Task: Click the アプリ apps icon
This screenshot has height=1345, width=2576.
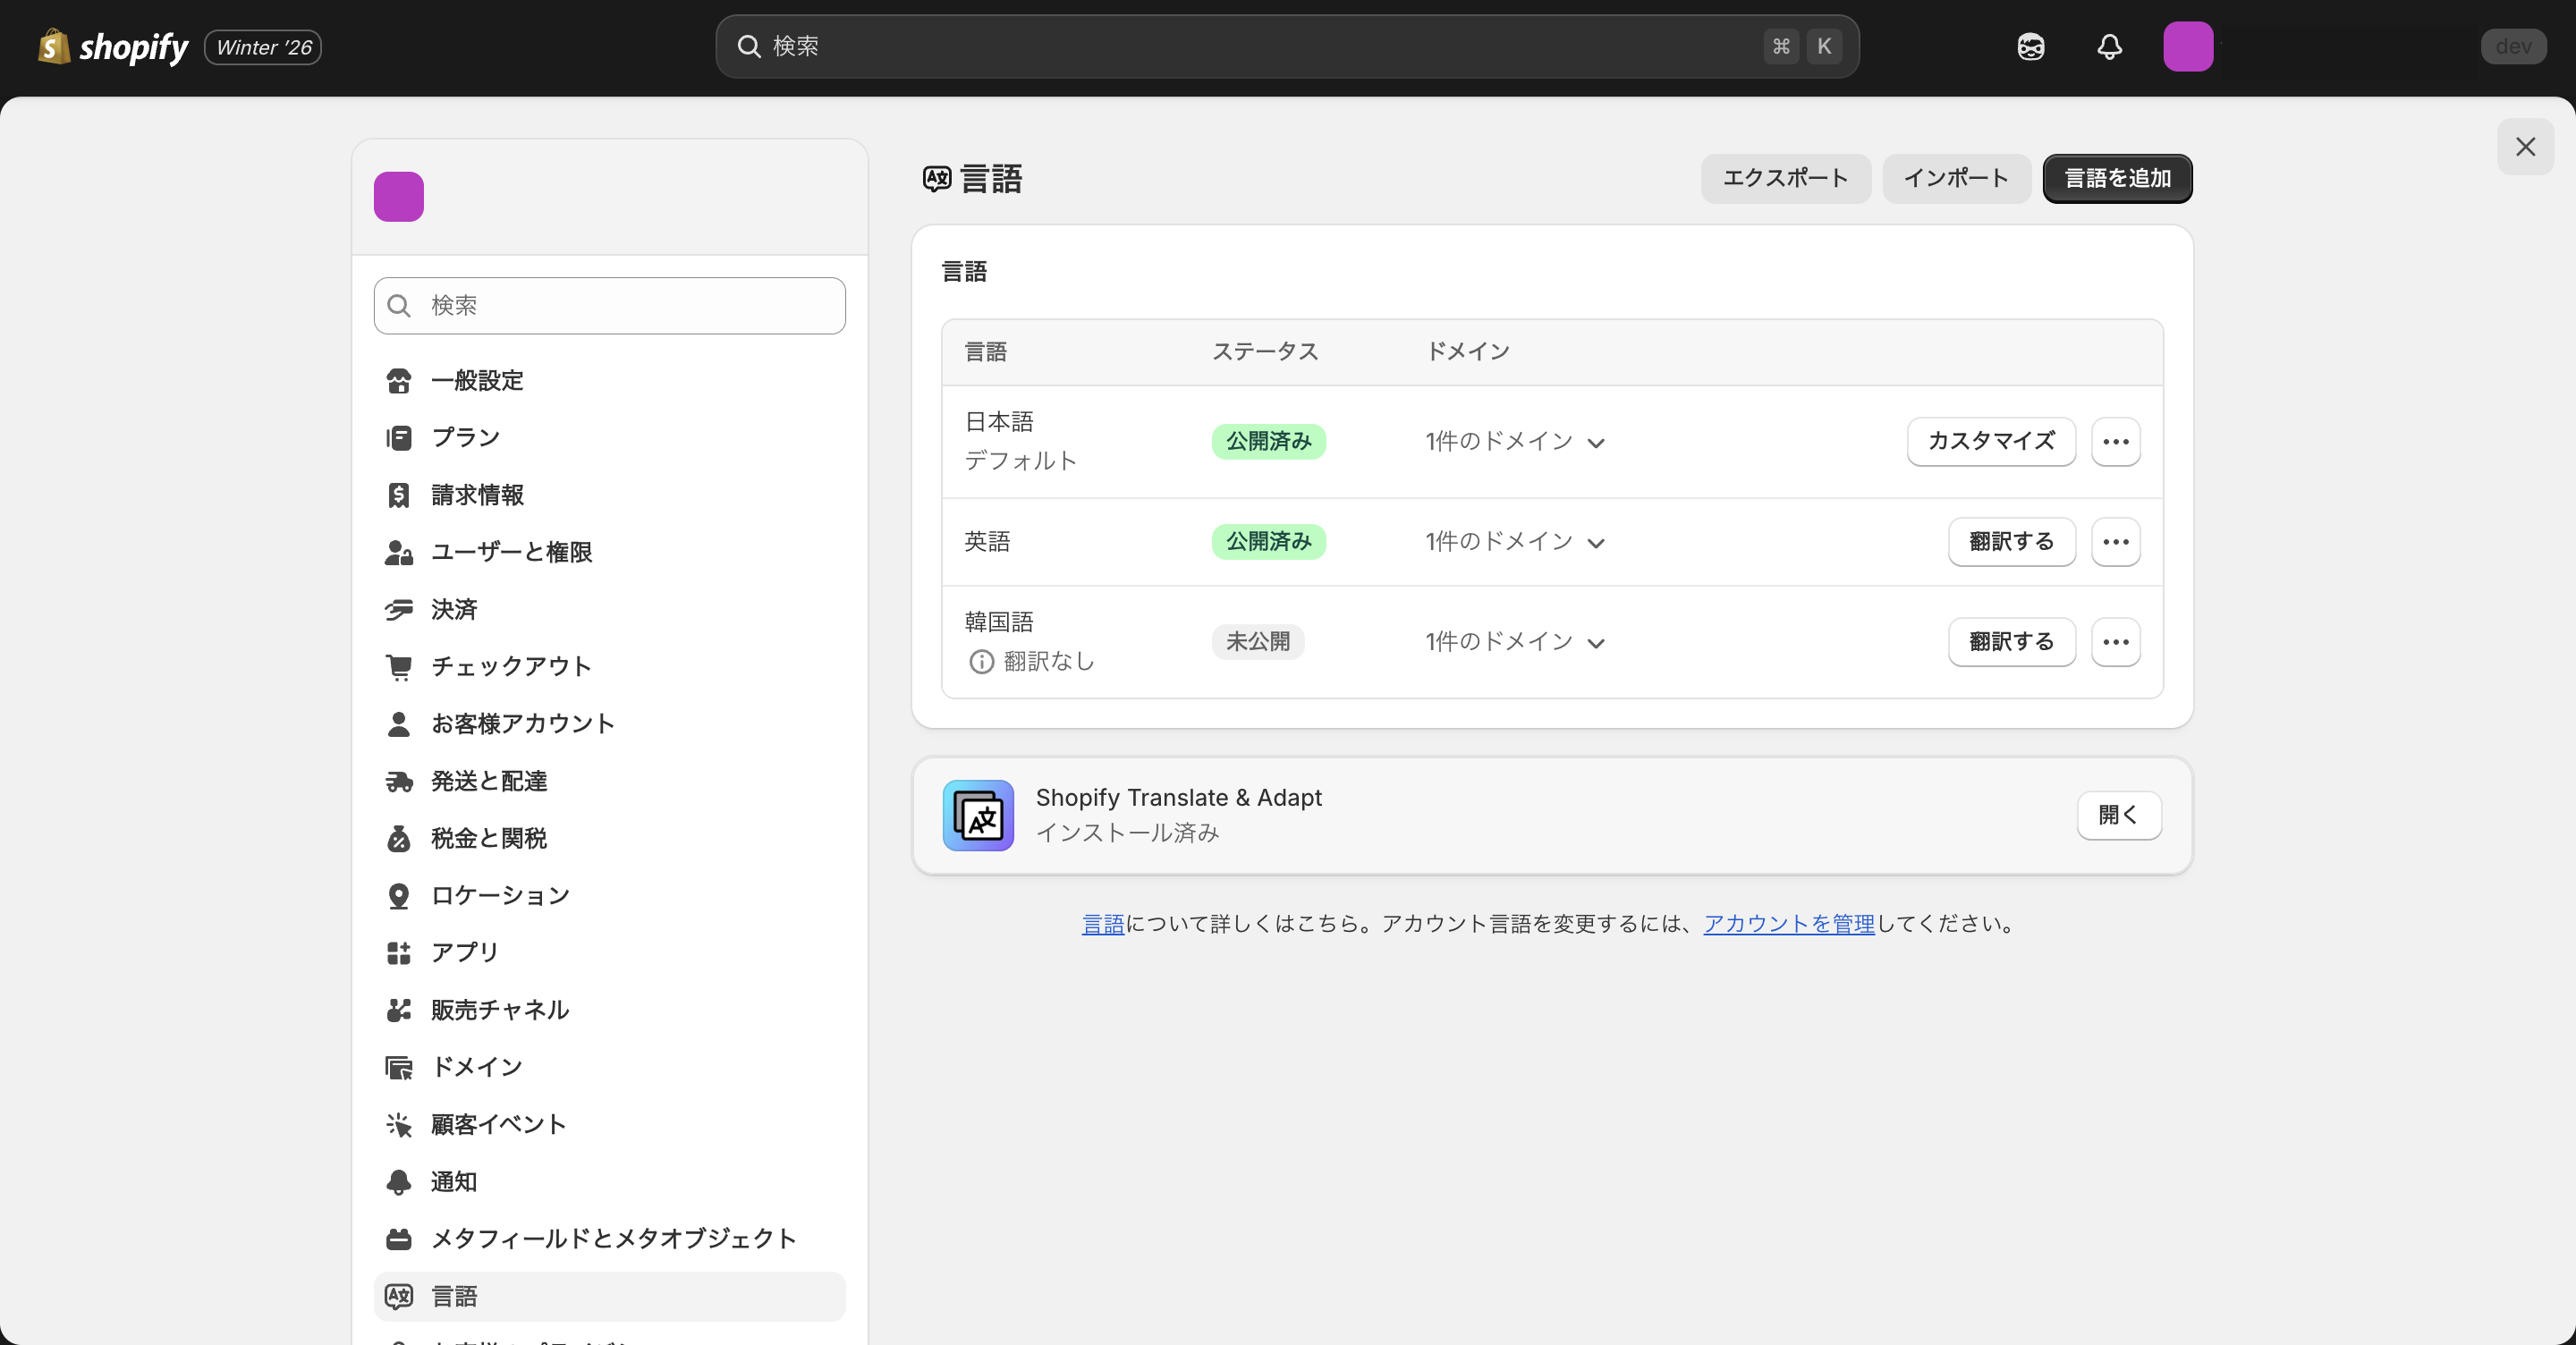Action: (x=399, y=952)
